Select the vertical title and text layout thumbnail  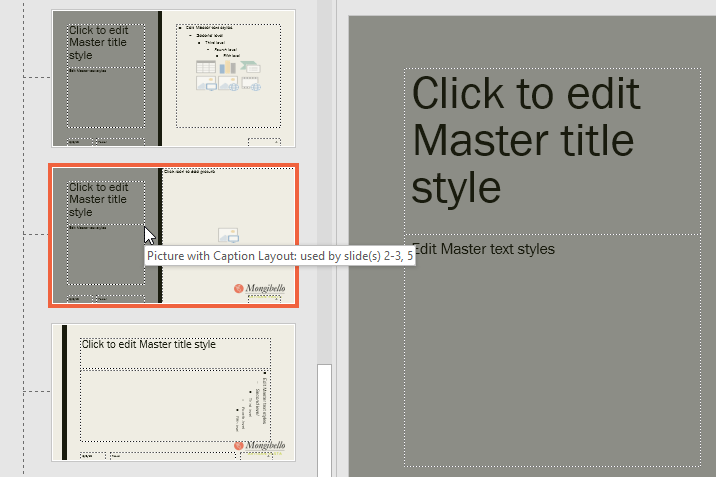[172, 392]
